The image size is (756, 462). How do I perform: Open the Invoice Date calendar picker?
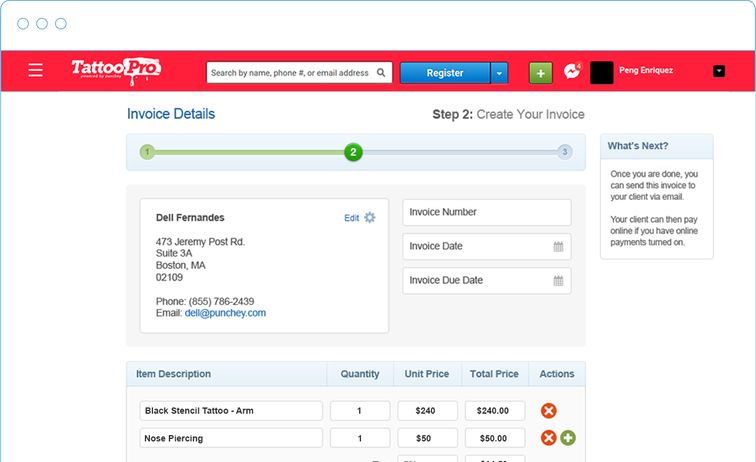click(558, 247)
